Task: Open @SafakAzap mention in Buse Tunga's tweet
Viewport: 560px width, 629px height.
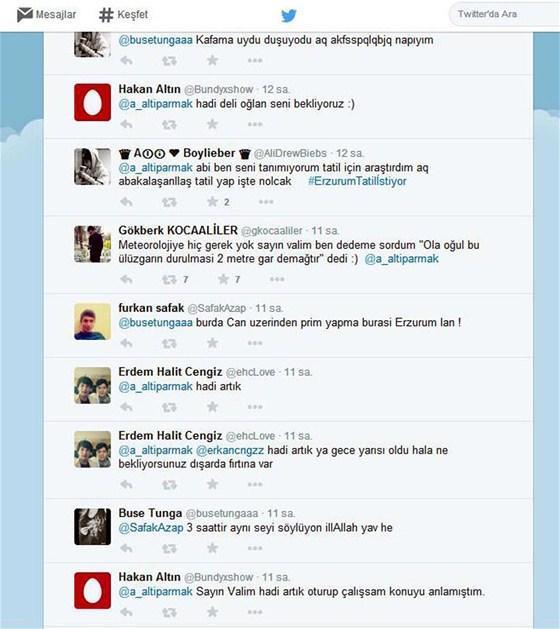Action: click(151, 528)
